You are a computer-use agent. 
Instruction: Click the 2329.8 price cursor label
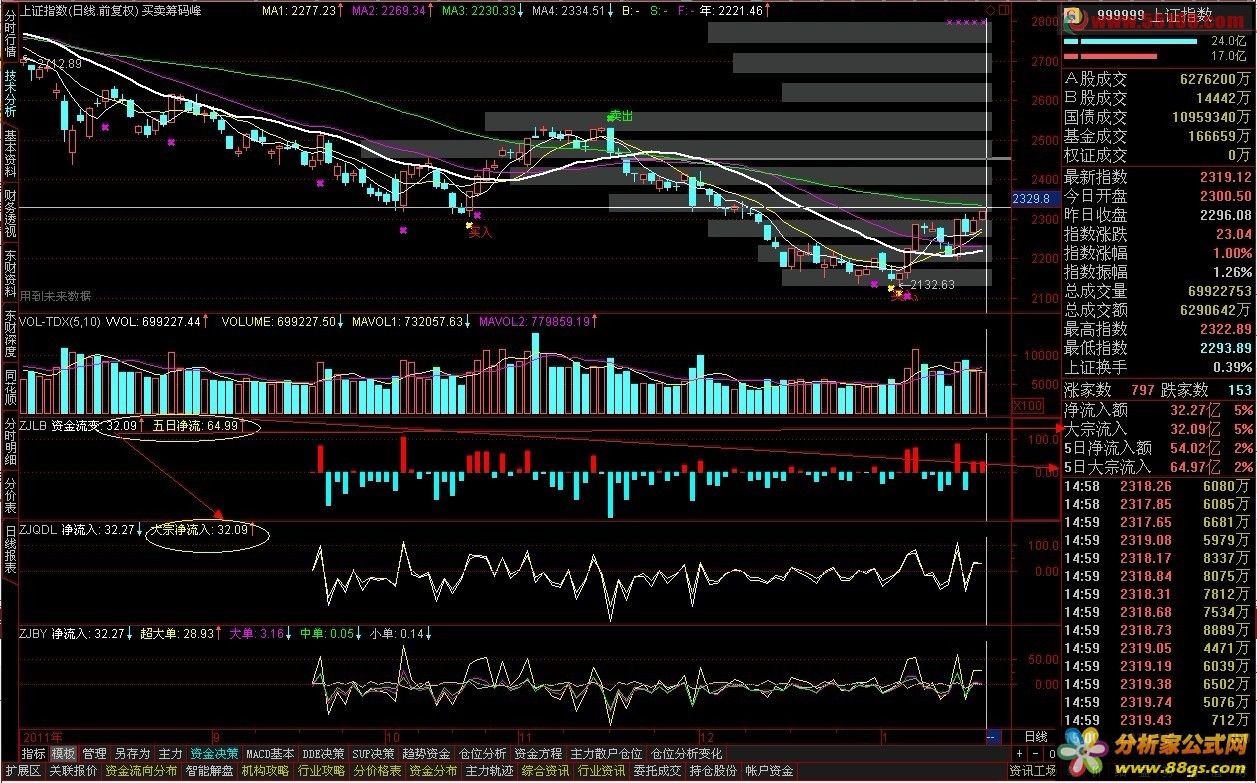tap(1034, 199)
